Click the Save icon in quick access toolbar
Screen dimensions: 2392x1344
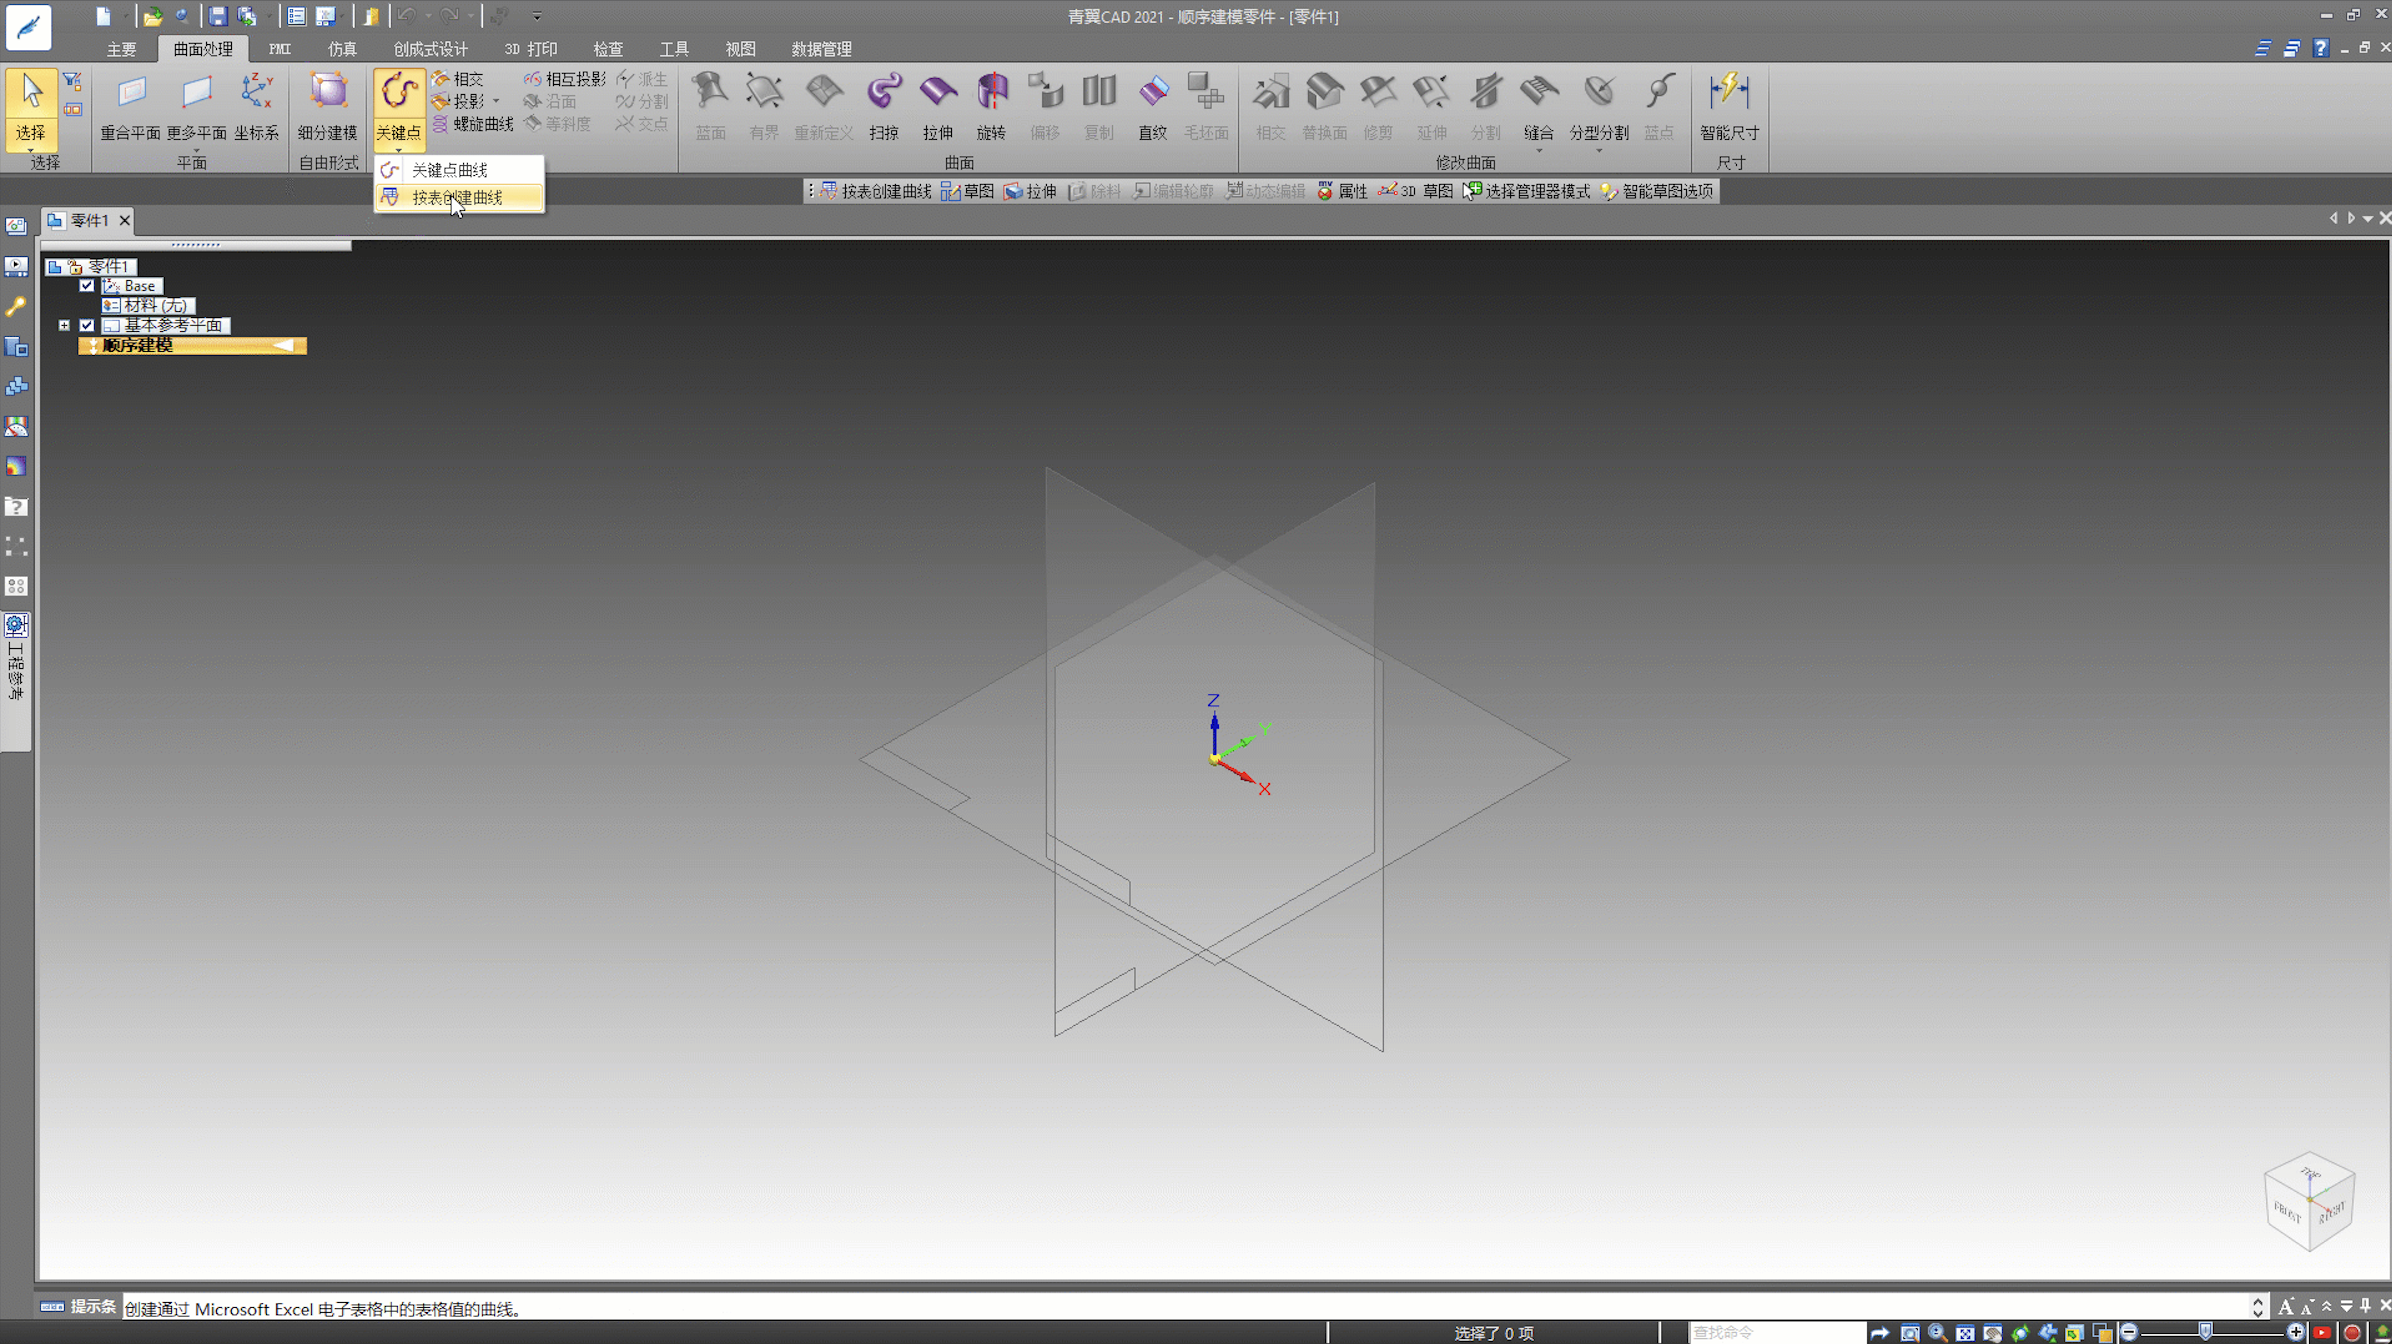click(217, 16)
